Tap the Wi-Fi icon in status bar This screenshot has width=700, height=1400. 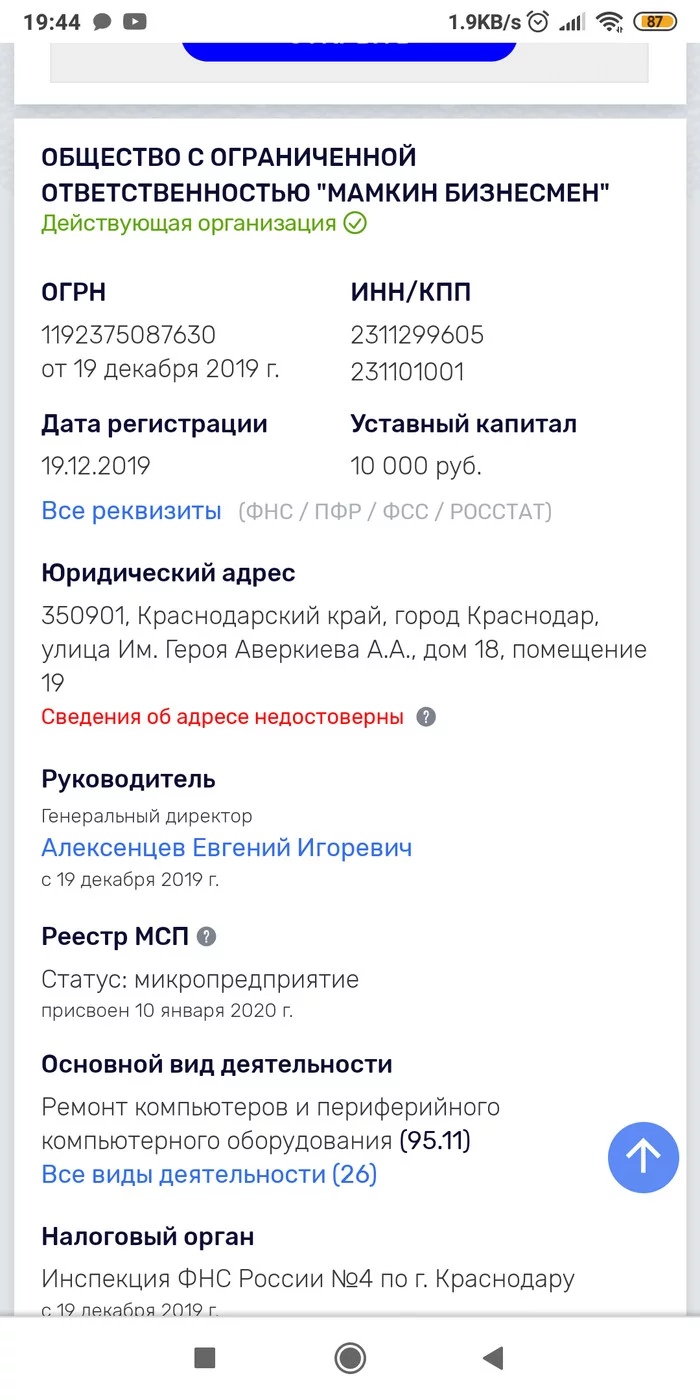(609, 21)
